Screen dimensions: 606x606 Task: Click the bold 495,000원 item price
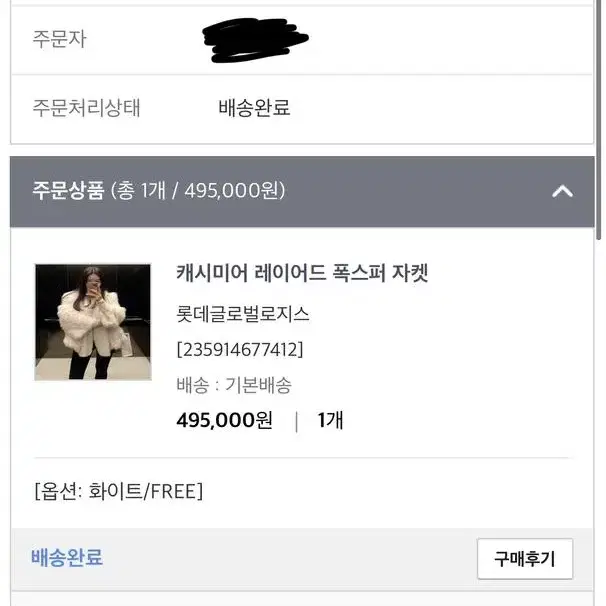tap(225, 420)
